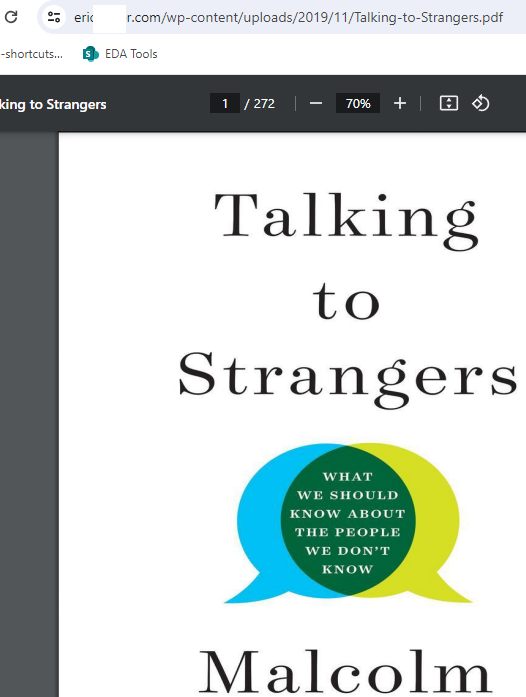Click the 'Talking to Strangers' document title
This screenshot has width=526, height=697.
pos(53,104)
